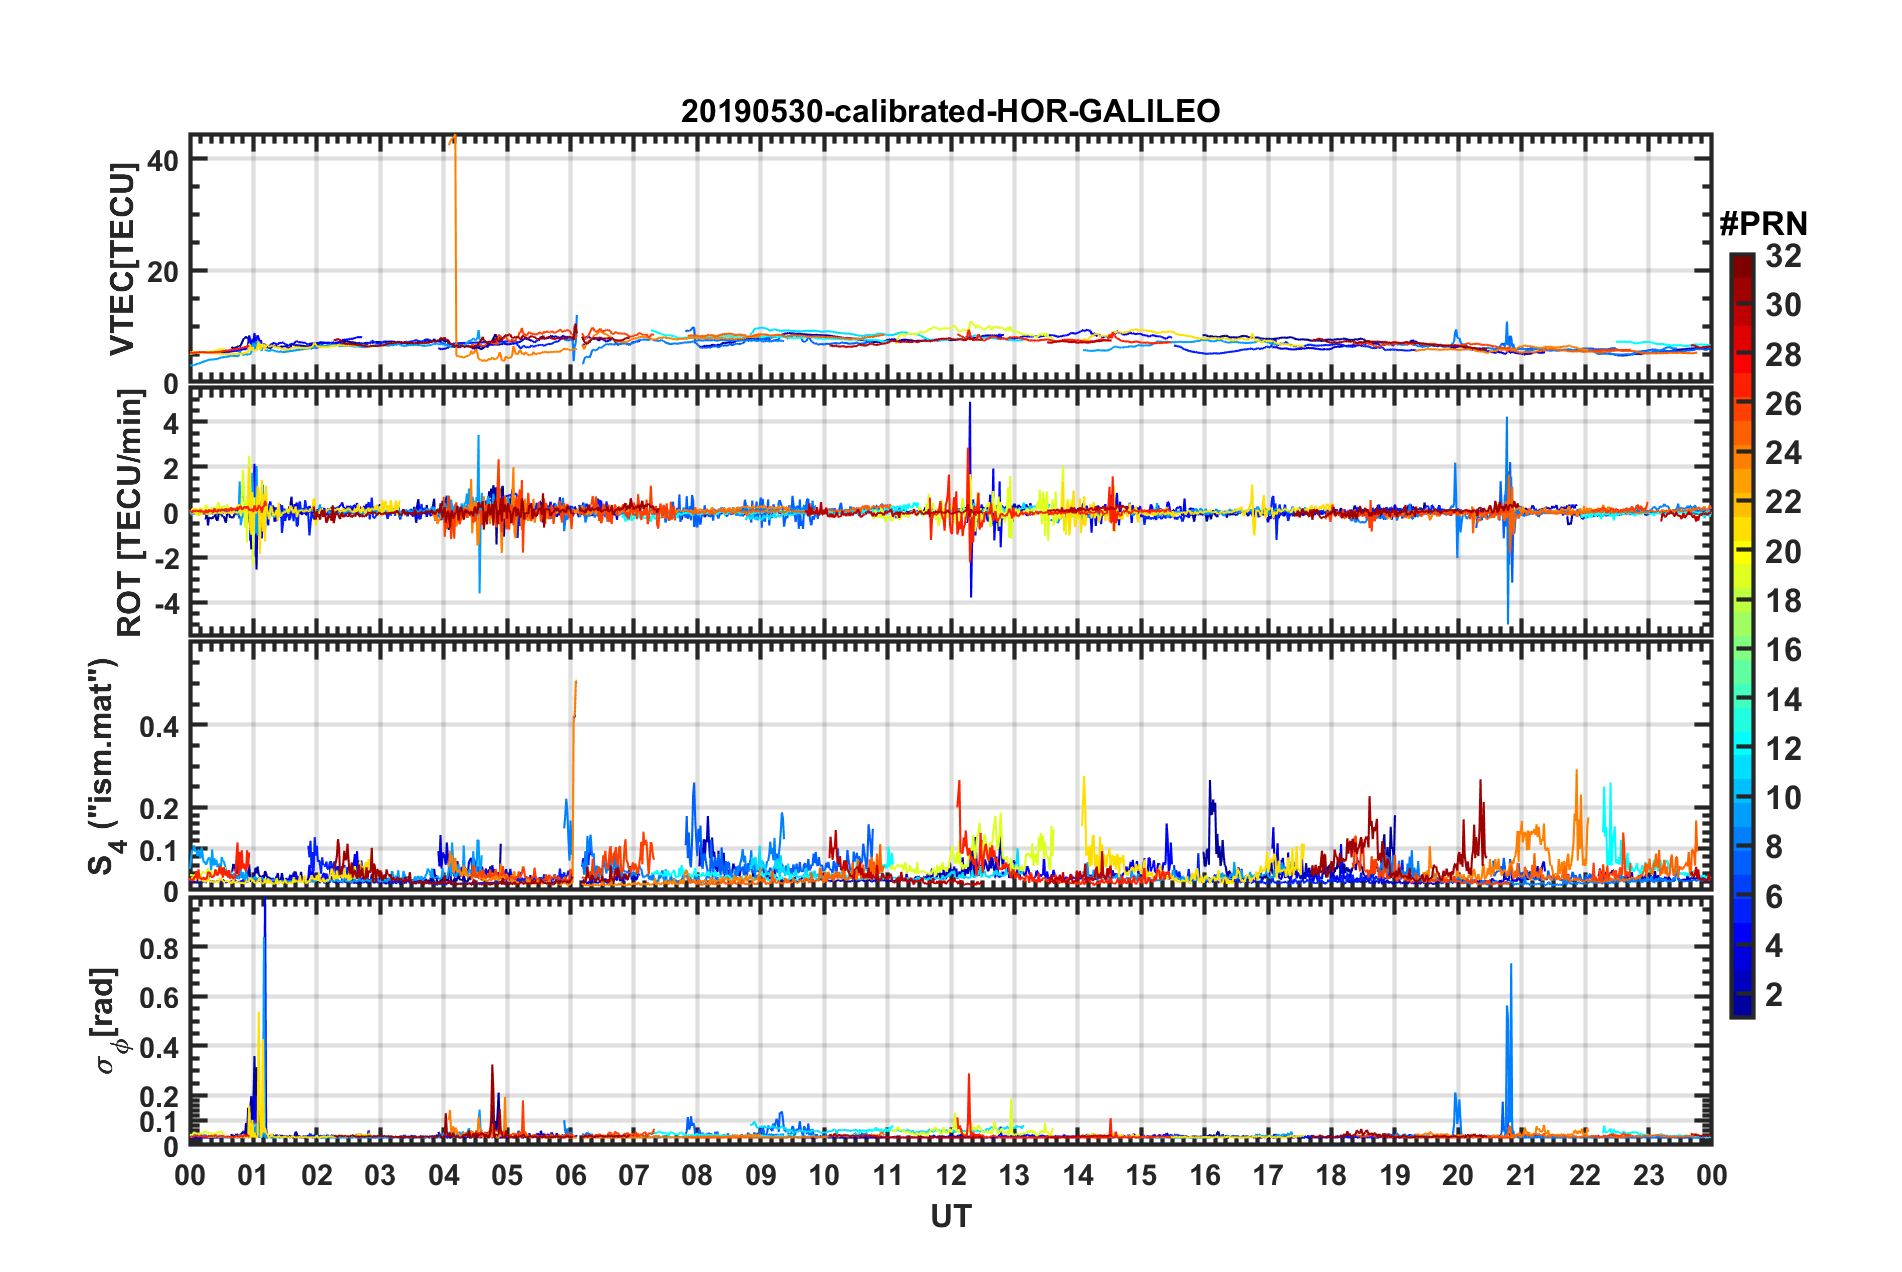Click the VTEC[TECU] y-axis label

coord(122,260)
